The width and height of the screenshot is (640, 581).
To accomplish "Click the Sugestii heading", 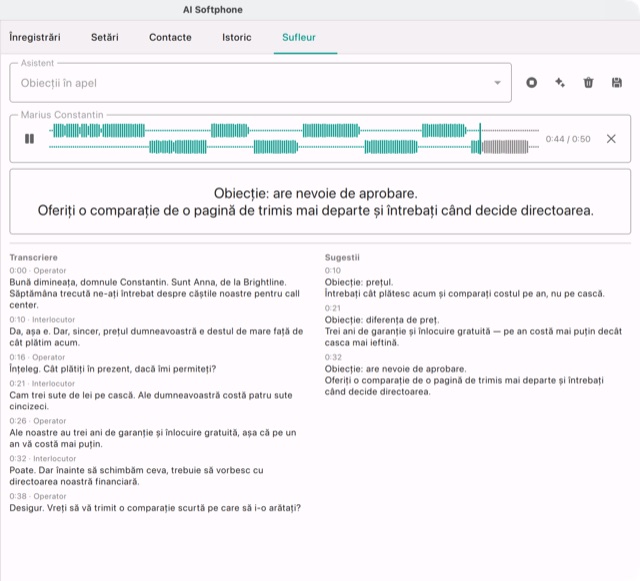I will tap(342, 258).
